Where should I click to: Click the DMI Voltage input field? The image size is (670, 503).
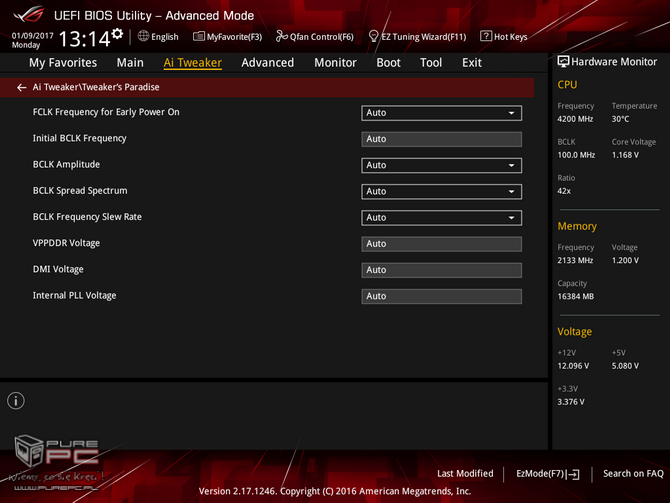pos(441,270)
